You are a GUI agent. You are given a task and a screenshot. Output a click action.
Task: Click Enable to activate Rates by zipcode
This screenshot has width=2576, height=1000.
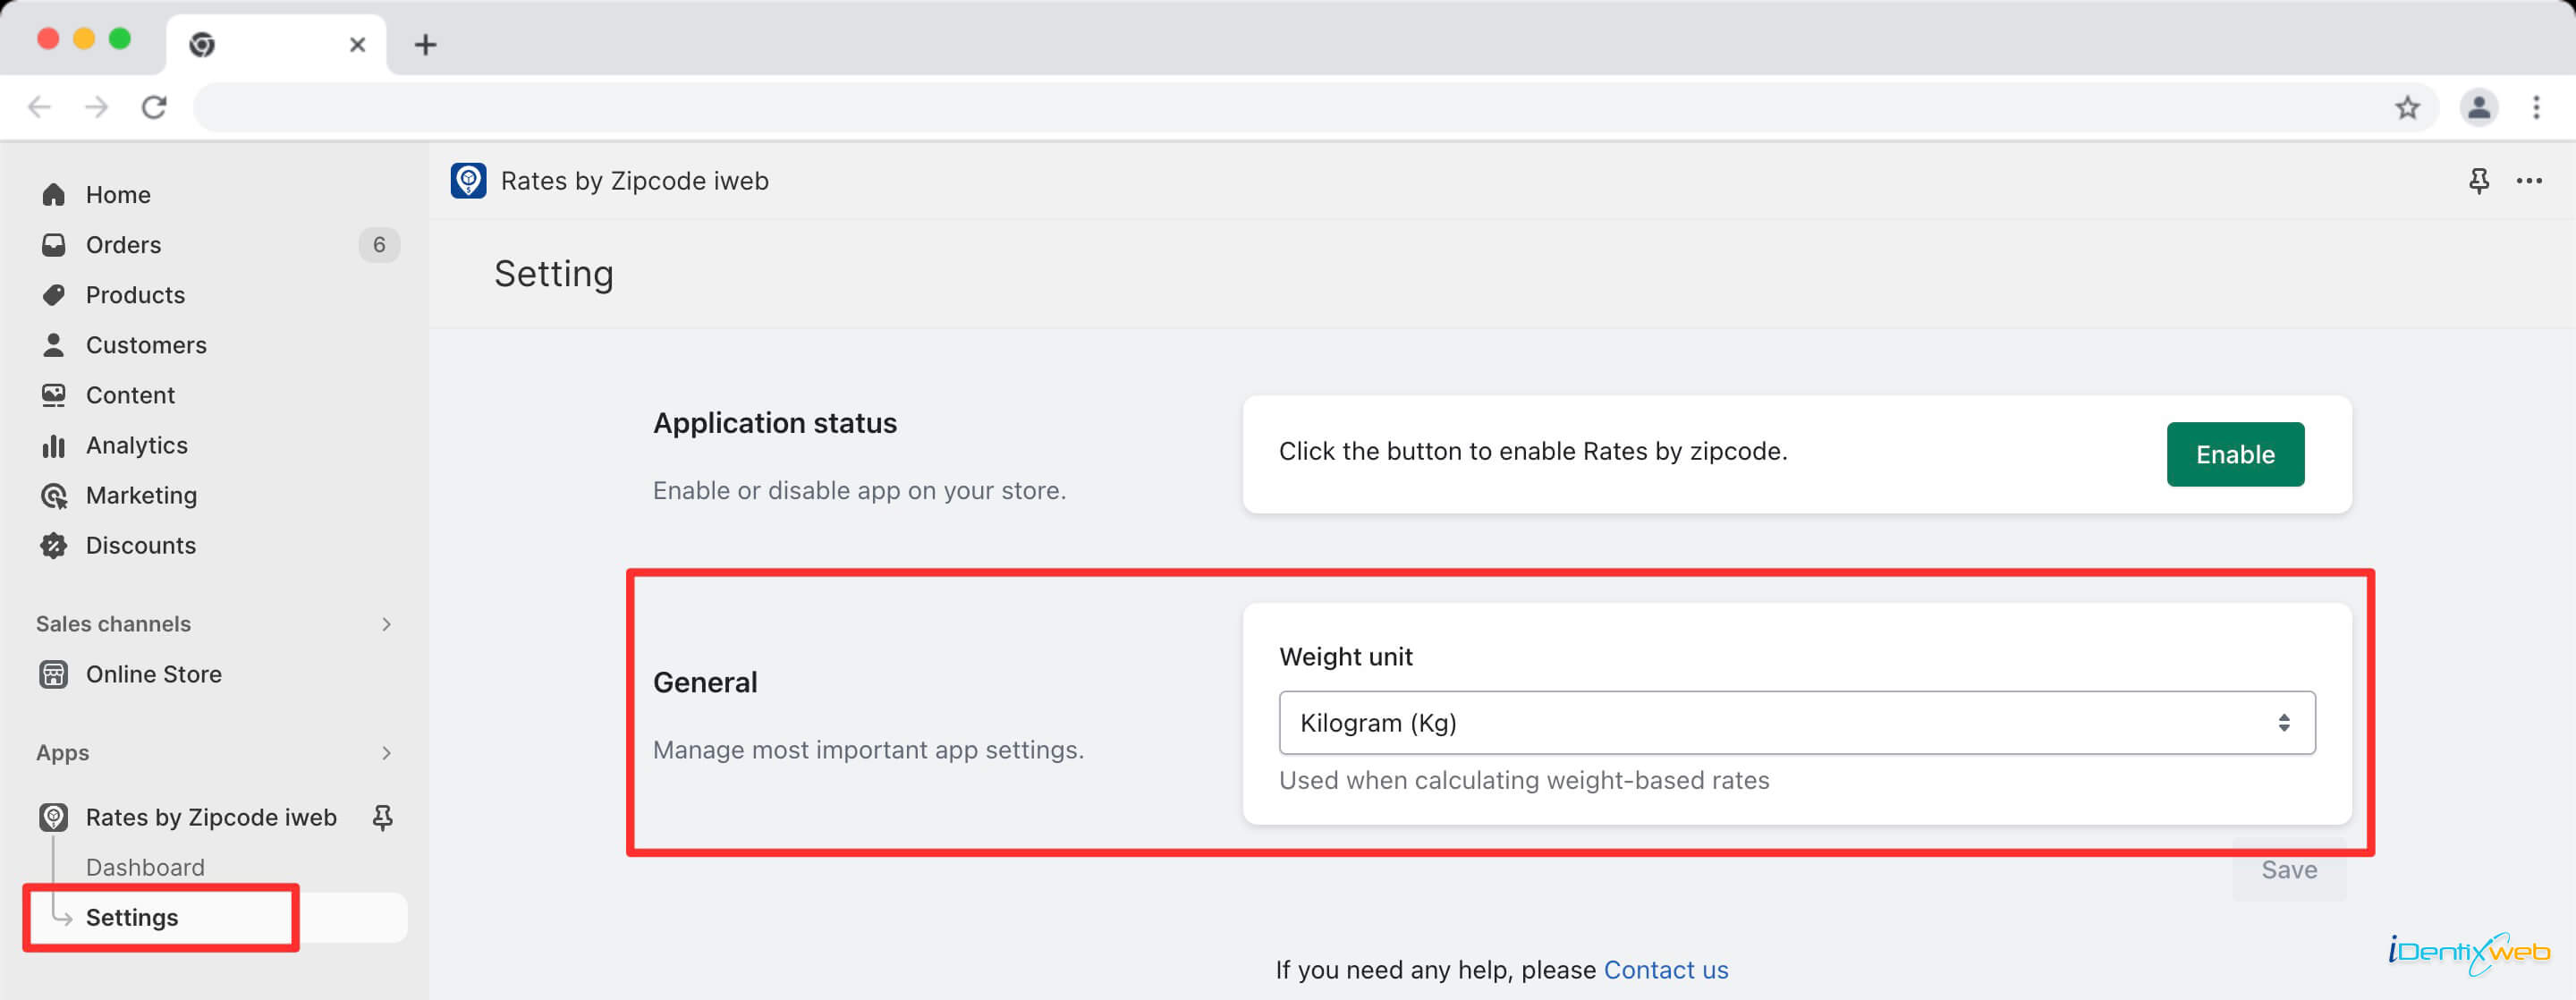[x=2235, y=454]
